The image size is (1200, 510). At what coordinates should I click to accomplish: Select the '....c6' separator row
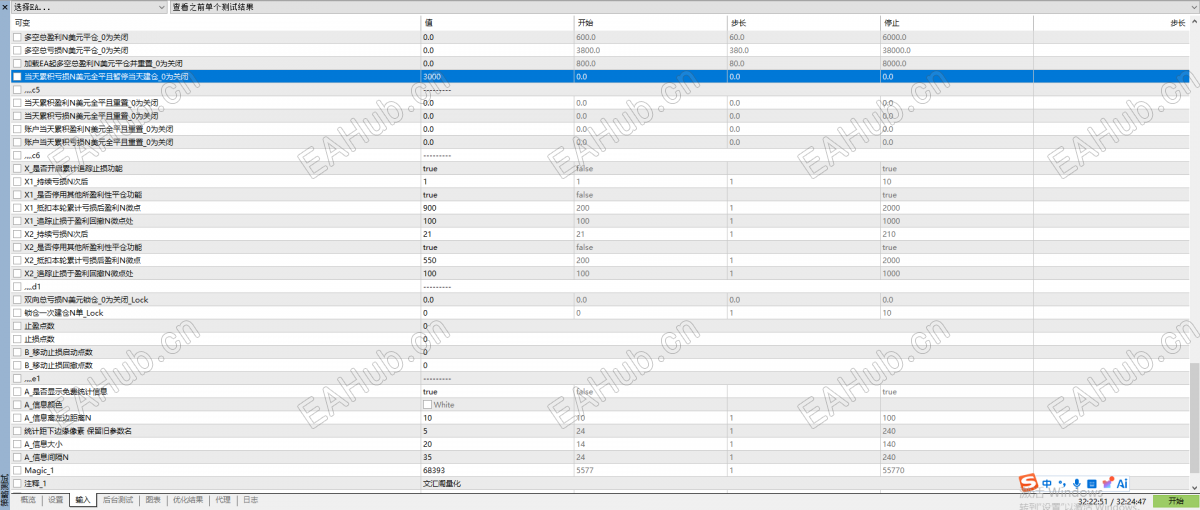click(600, 155)
